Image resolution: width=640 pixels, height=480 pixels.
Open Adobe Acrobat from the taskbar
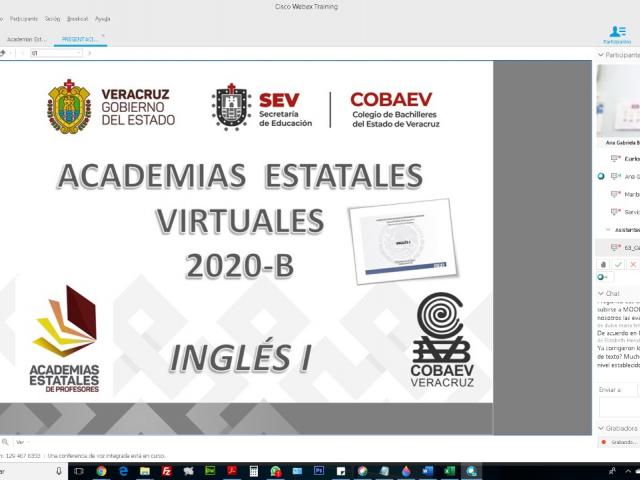(x=232, y=471)
